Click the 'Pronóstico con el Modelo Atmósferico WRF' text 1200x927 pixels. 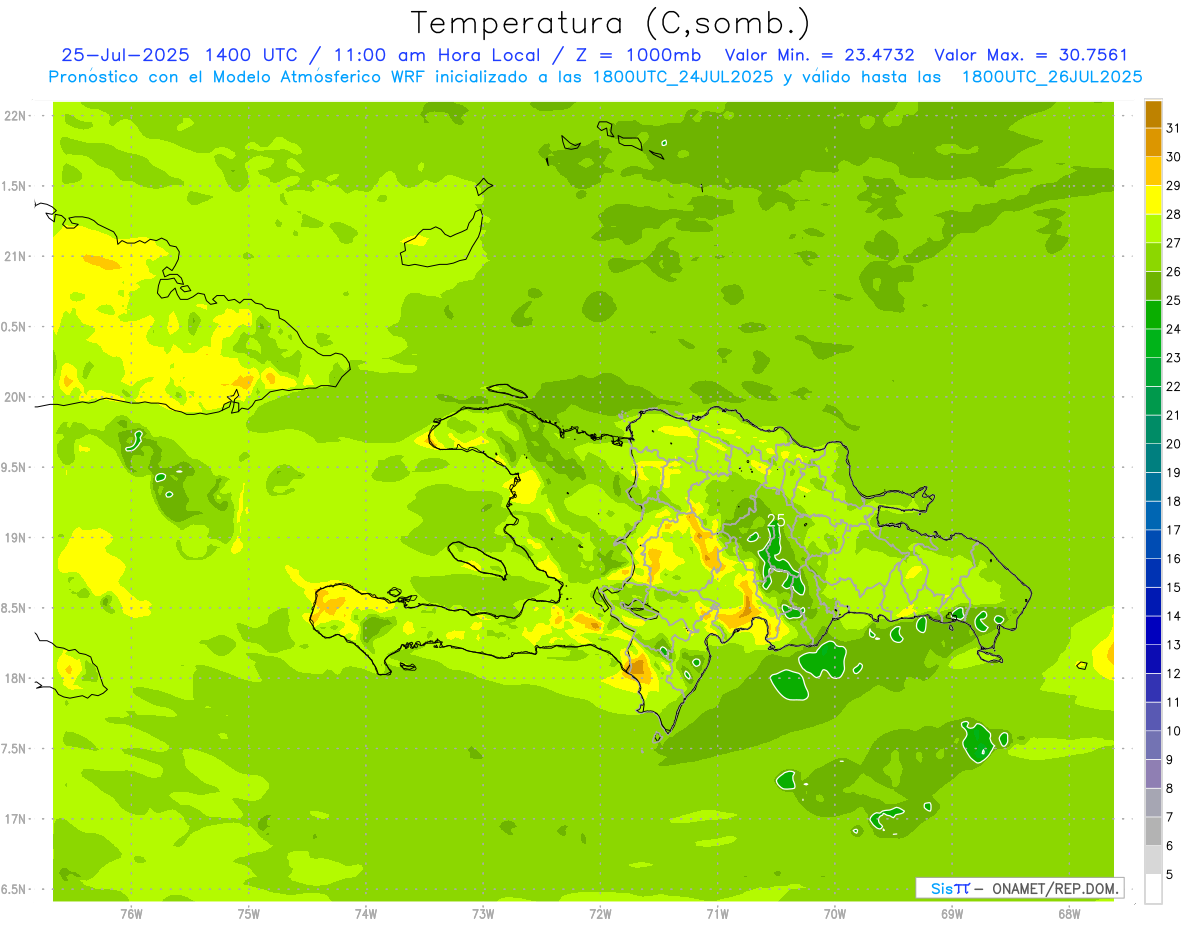(239, 77)
